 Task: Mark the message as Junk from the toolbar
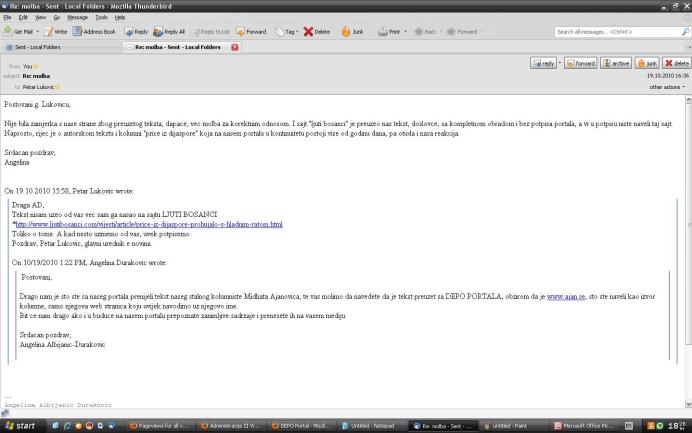(350, 32)
